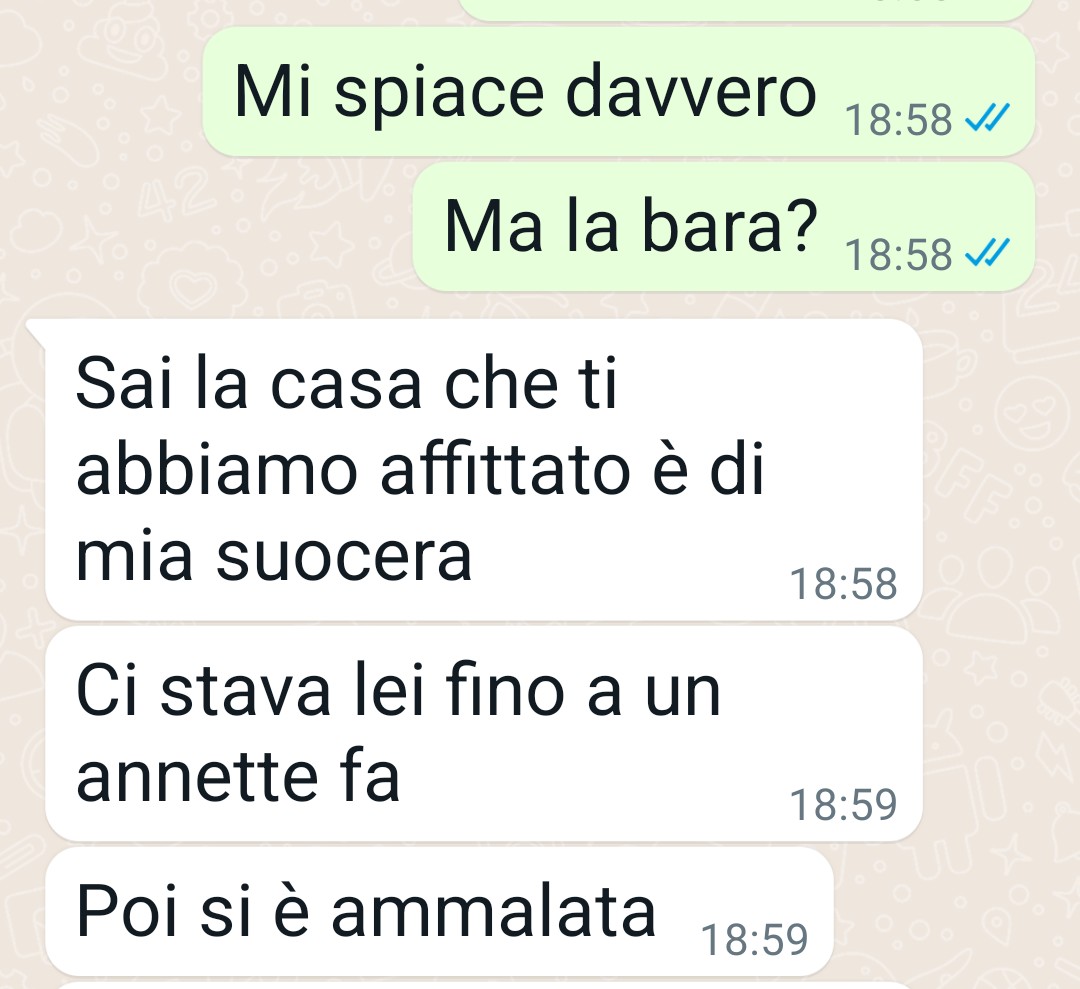This screenshot has width=1080, height=989.
Task: Click the 18:58 timestamp under 'mia suocera'
Action: 843,584
